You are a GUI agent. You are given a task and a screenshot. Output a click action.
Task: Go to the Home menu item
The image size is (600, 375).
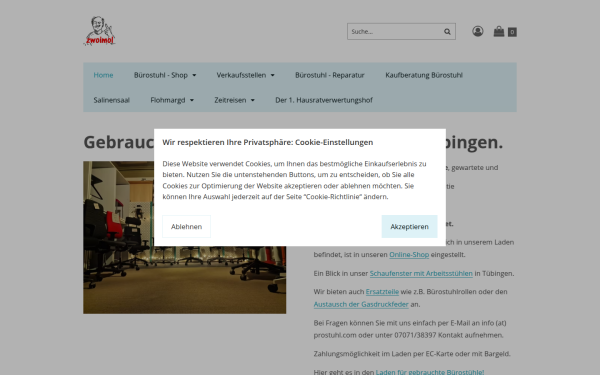coord(103,75)
